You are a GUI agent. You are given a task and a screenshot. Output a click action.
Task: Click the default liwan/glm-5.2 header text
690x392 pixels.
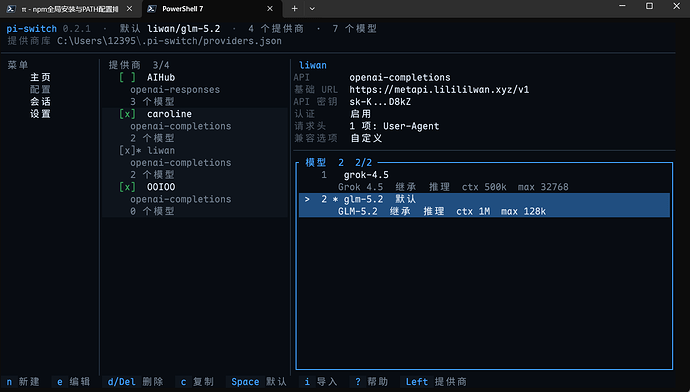pyautogui.click(x=184, y=29)
